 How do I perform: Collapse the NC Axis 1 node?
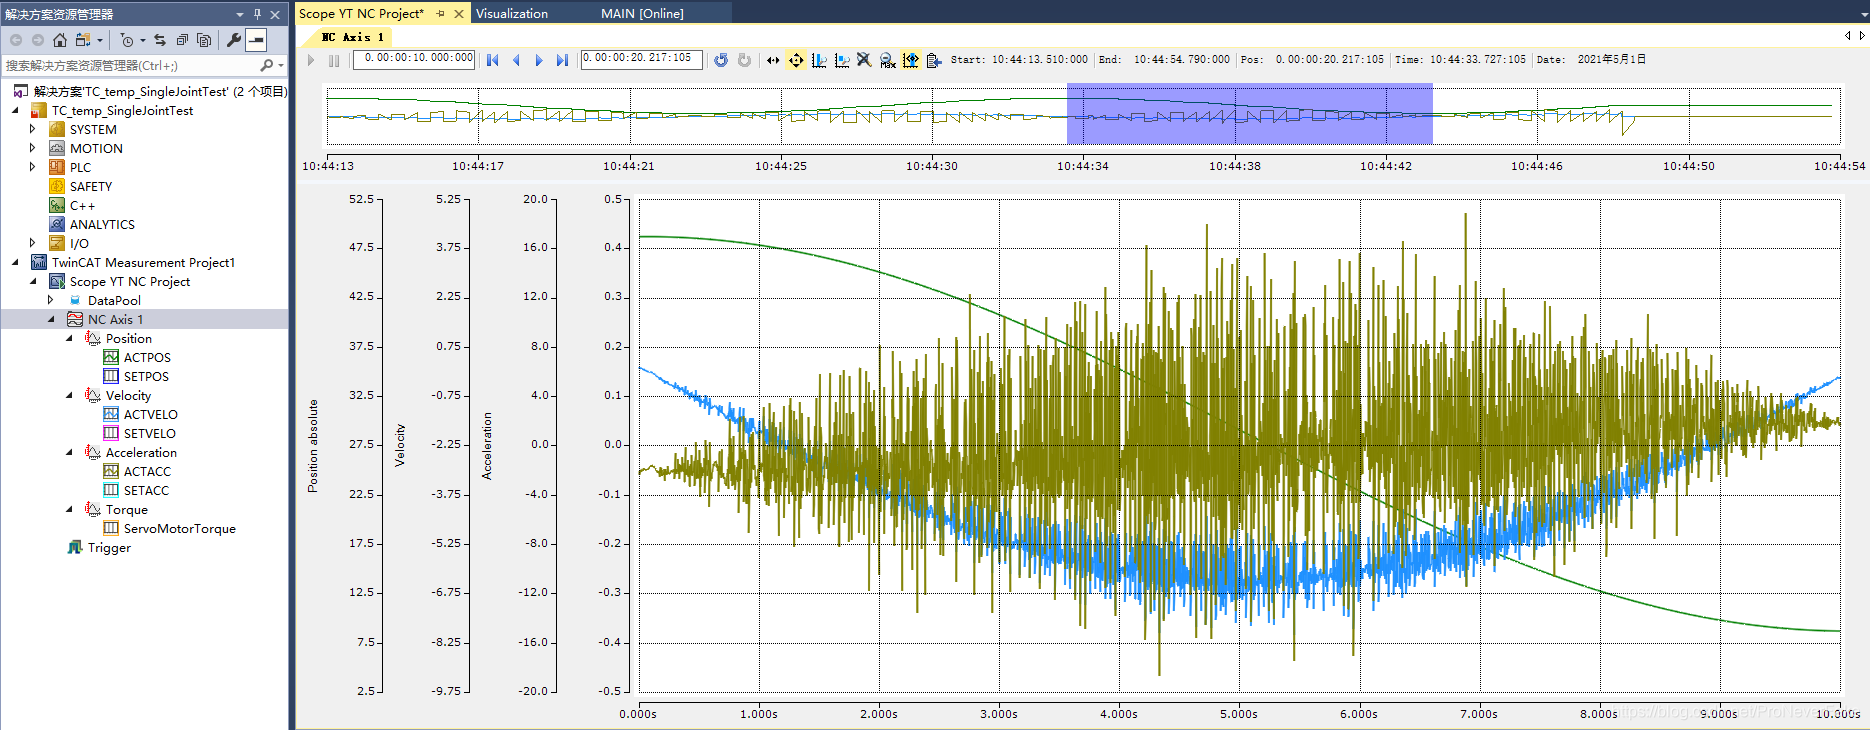click(52, 319)
